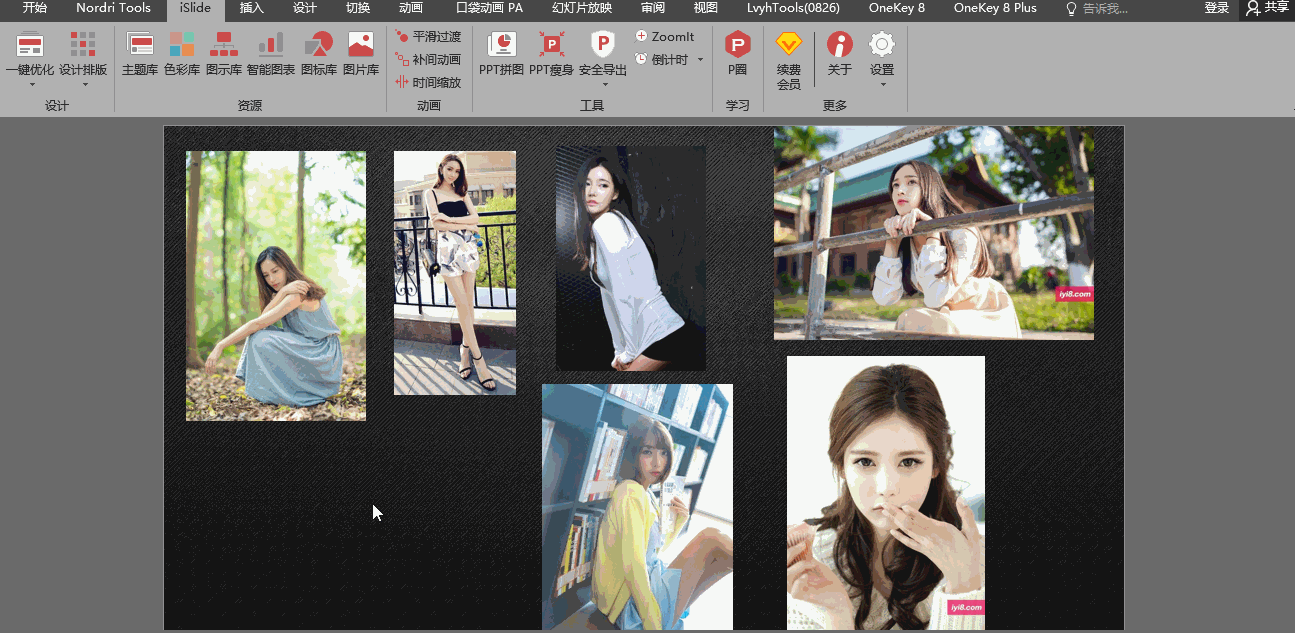Open the 图片库 picture library
This screenshot has height=633, width=1295.
pos(361,54)
